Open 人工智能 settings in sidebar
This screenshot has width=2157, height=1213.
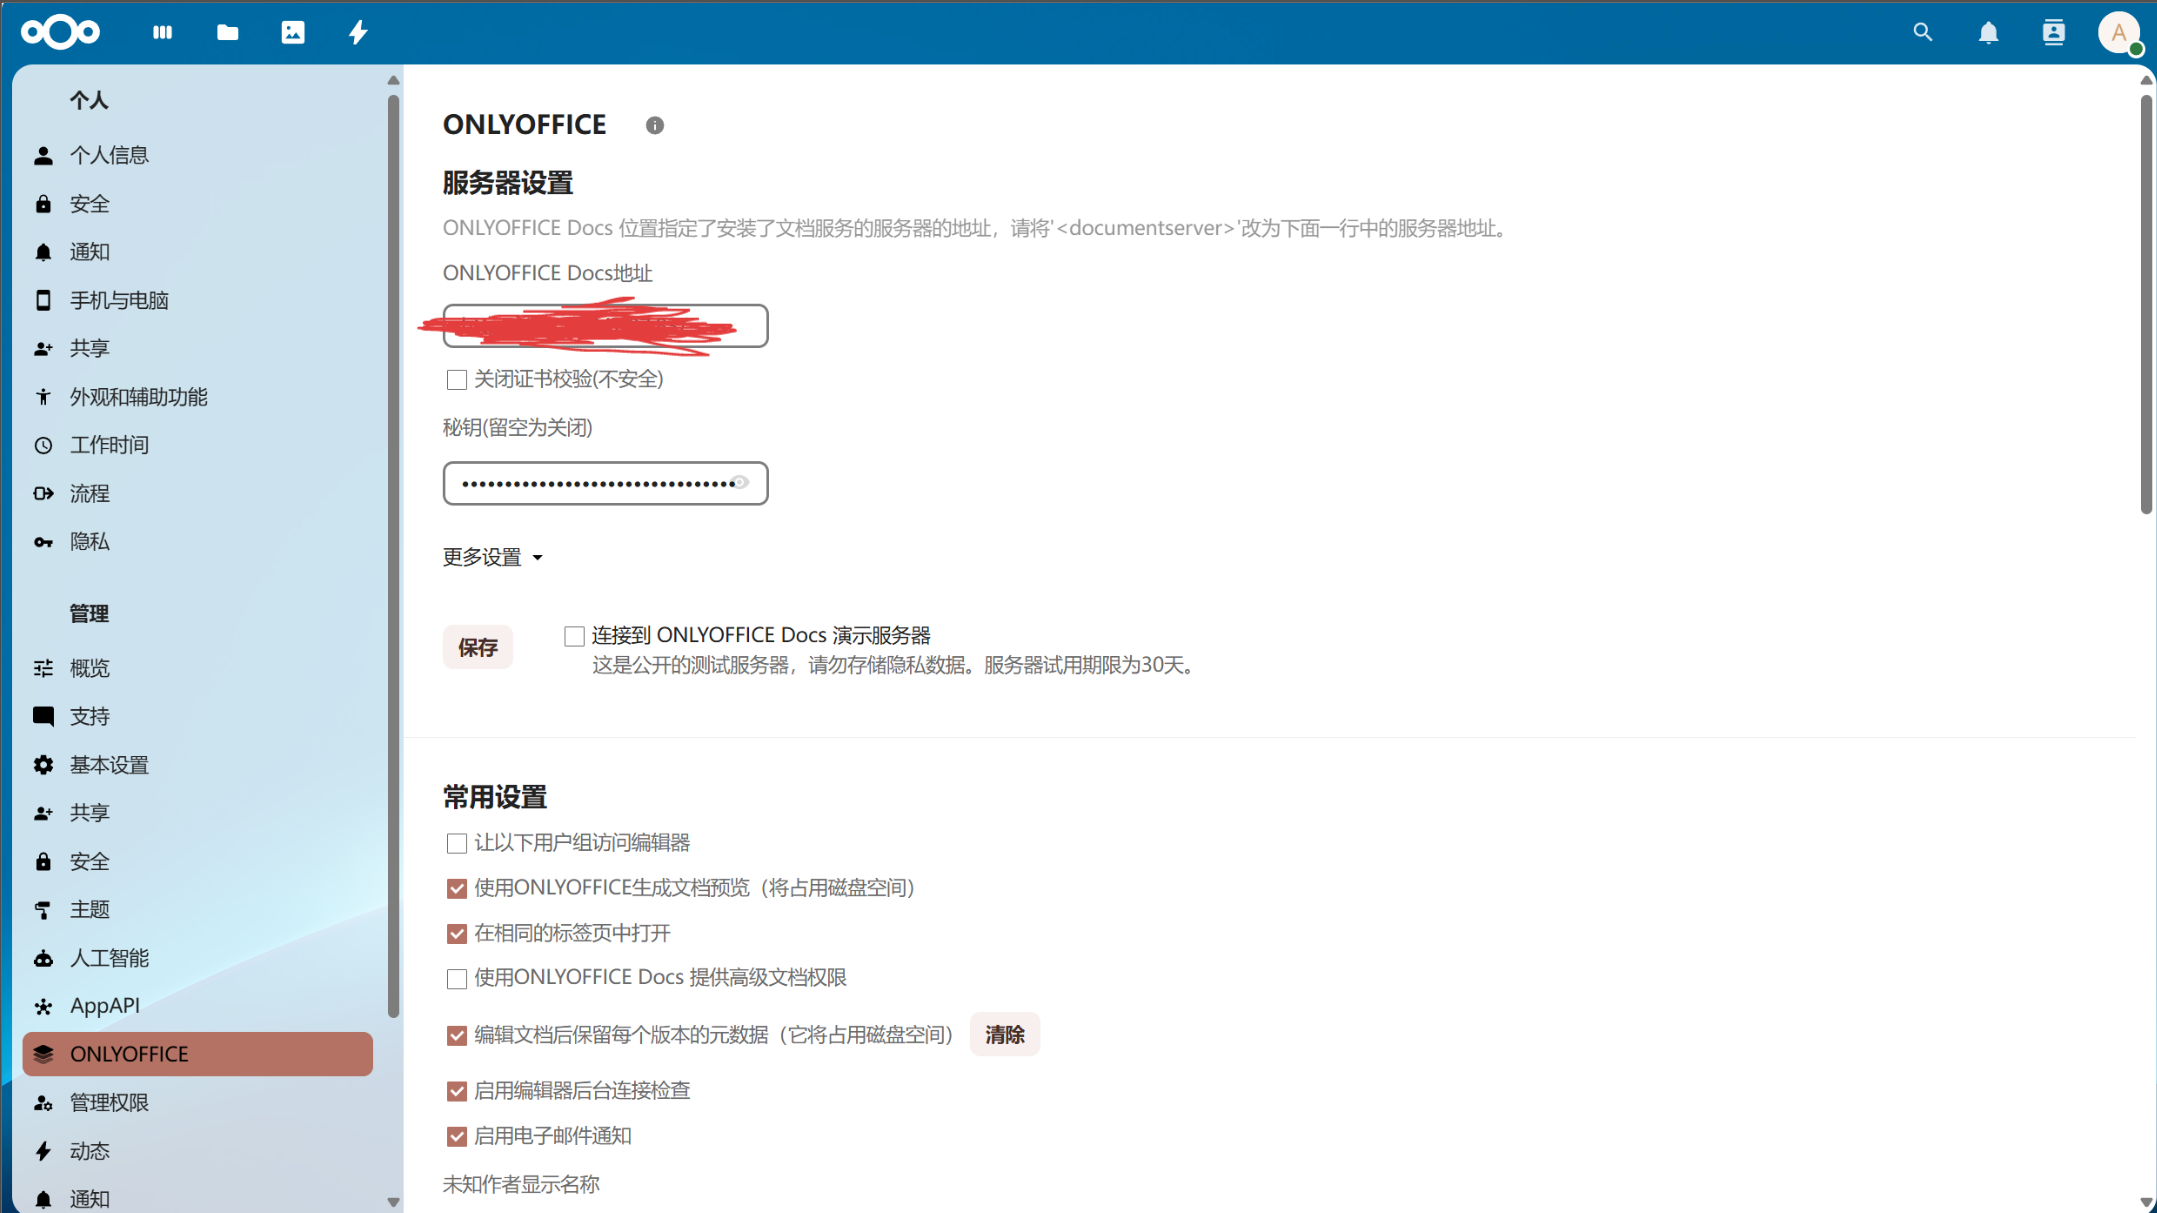coord(110,957)
